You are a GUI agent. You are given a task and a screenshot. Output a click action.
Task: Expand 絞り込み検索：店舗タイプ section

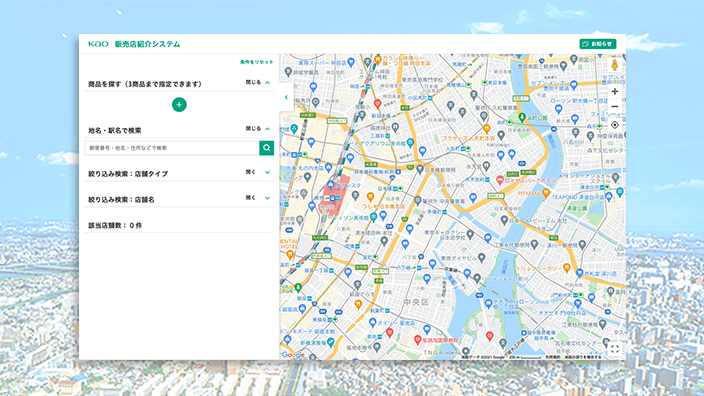tap(258, 172)
